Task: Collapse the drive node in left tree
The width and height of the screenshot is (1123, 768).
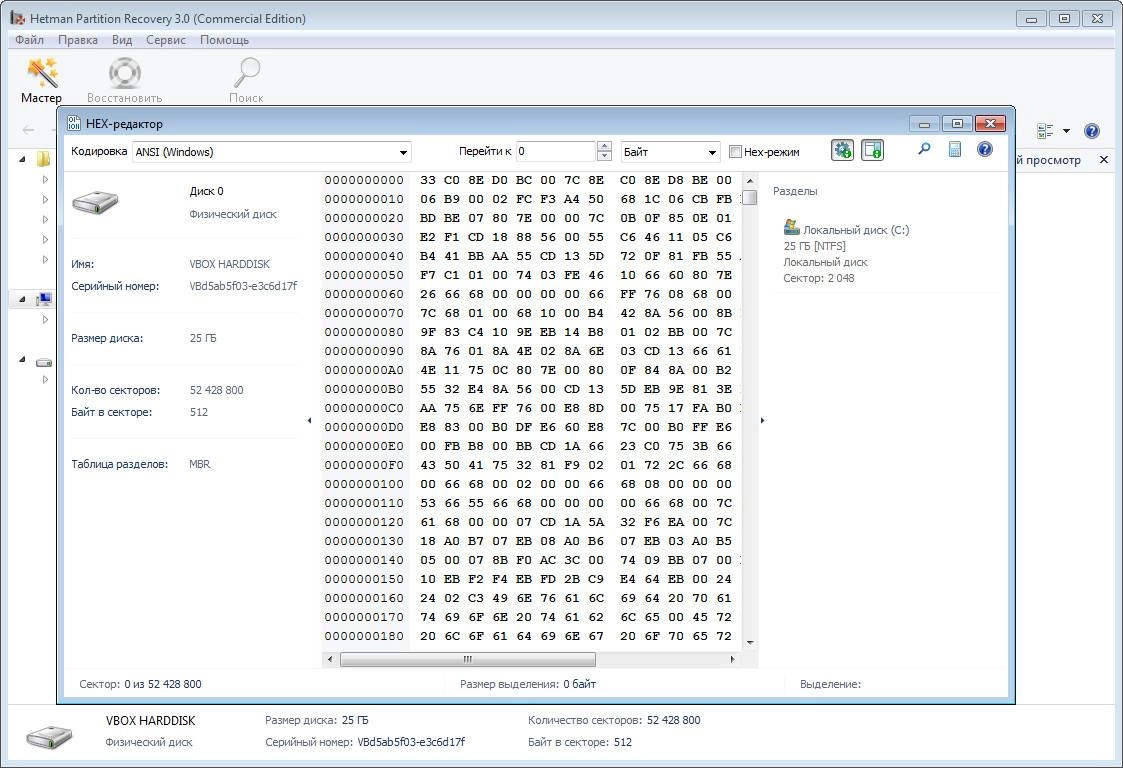Action: [x=22, y=359]
